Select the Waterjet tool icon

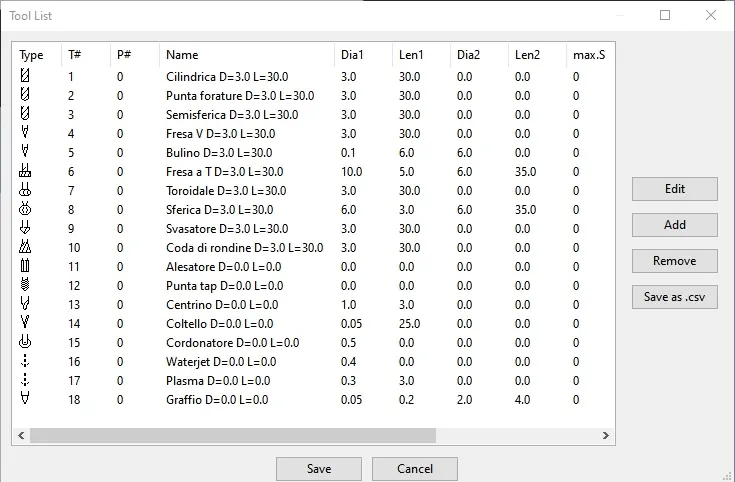click(x=25, y=361)
